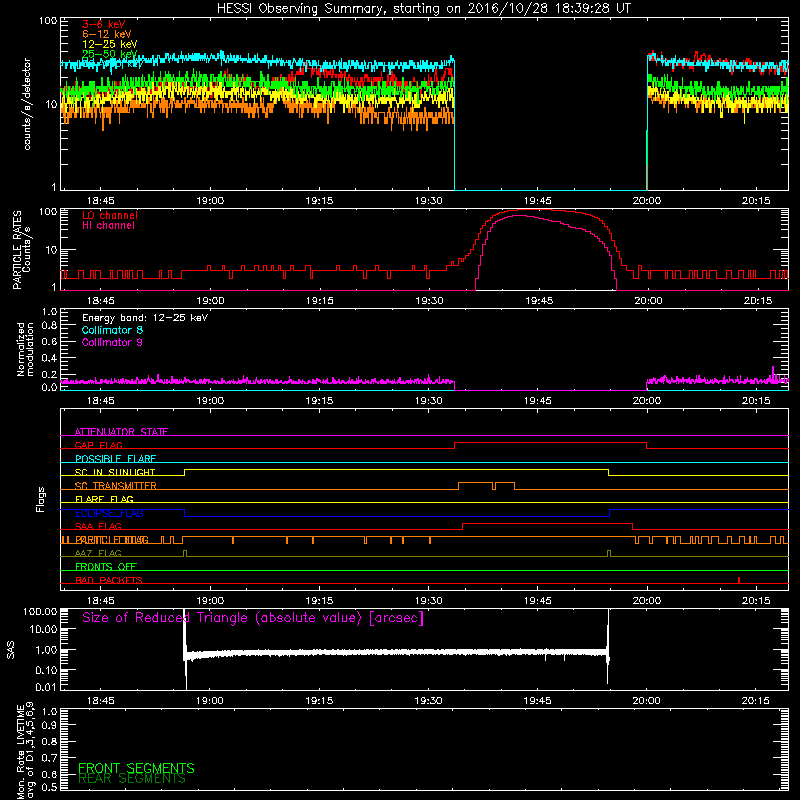Select the SC IN SUNLIGHT flag label
This screenshot has height=800, width=800.
[115, 472]
